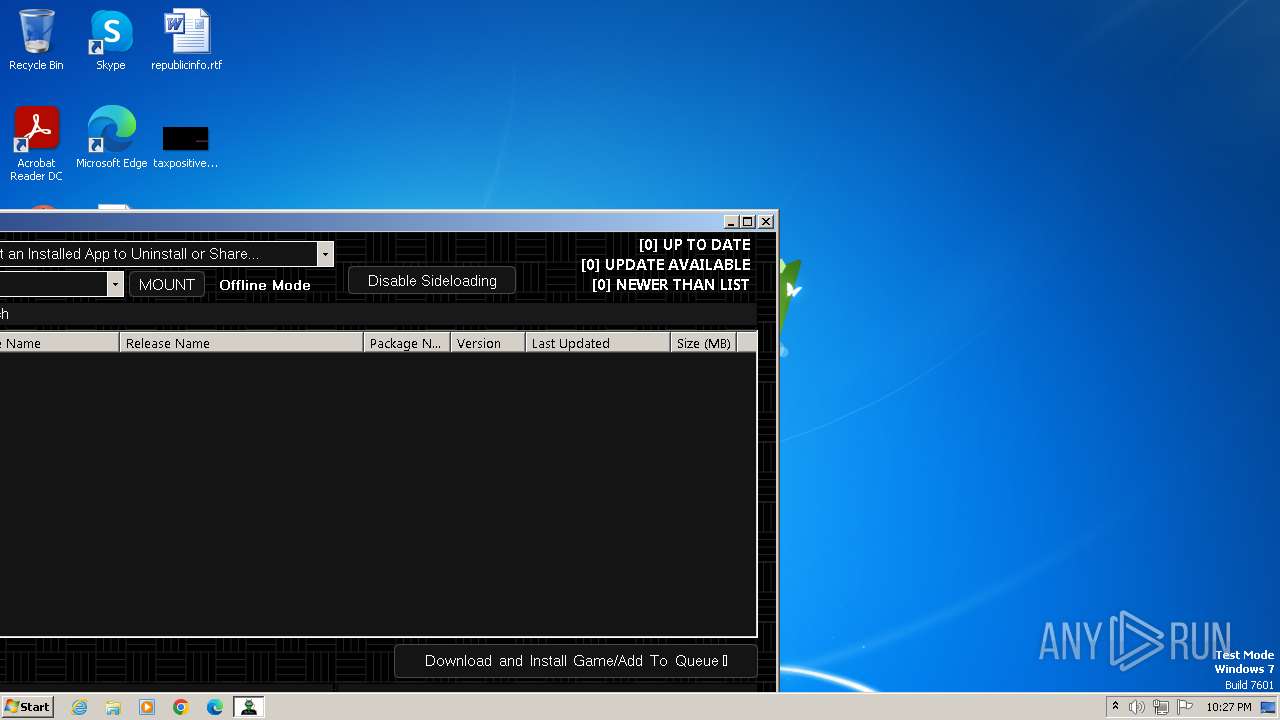Image resolution: width=1280 pixels, height=720 pixels.
Task: Click the MOUNT button
Action: coord(167,285)
